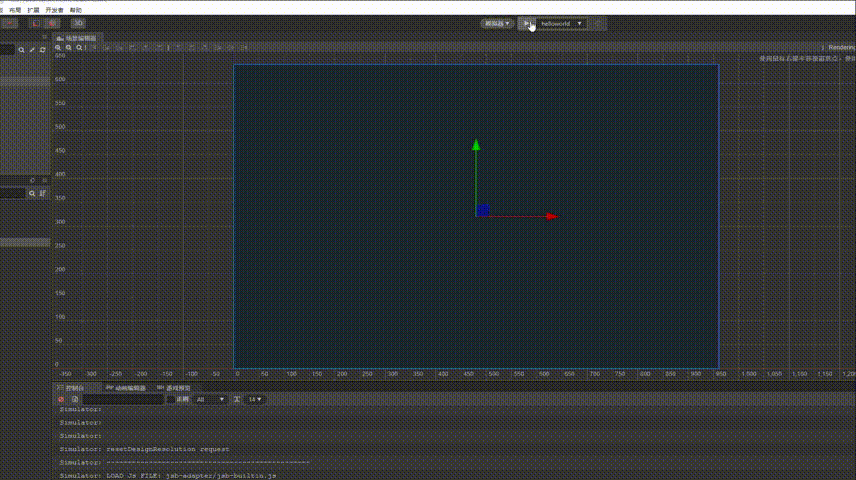The width and height of the screenshot is (856, 480).
Task: Click the console filter text field
Action: click(123, 400)
